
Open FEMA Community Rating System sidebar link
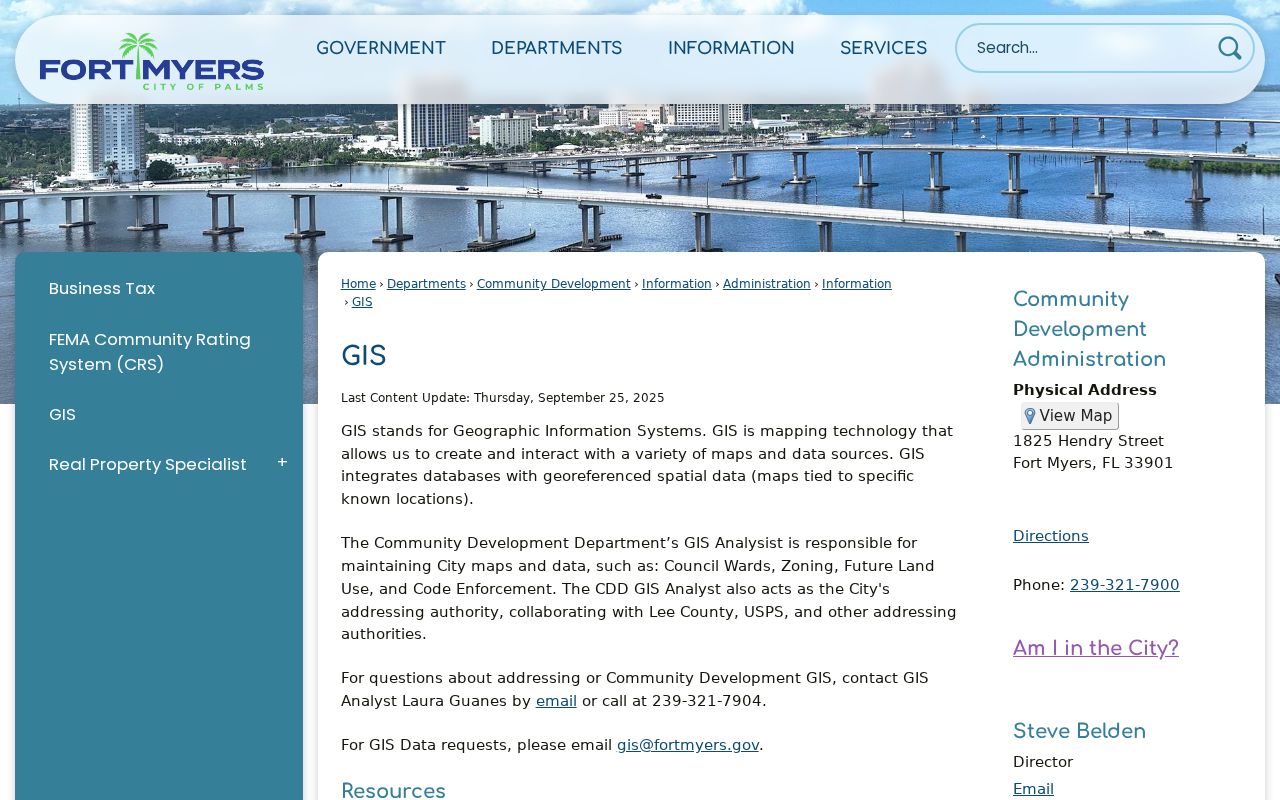[150, 352]
